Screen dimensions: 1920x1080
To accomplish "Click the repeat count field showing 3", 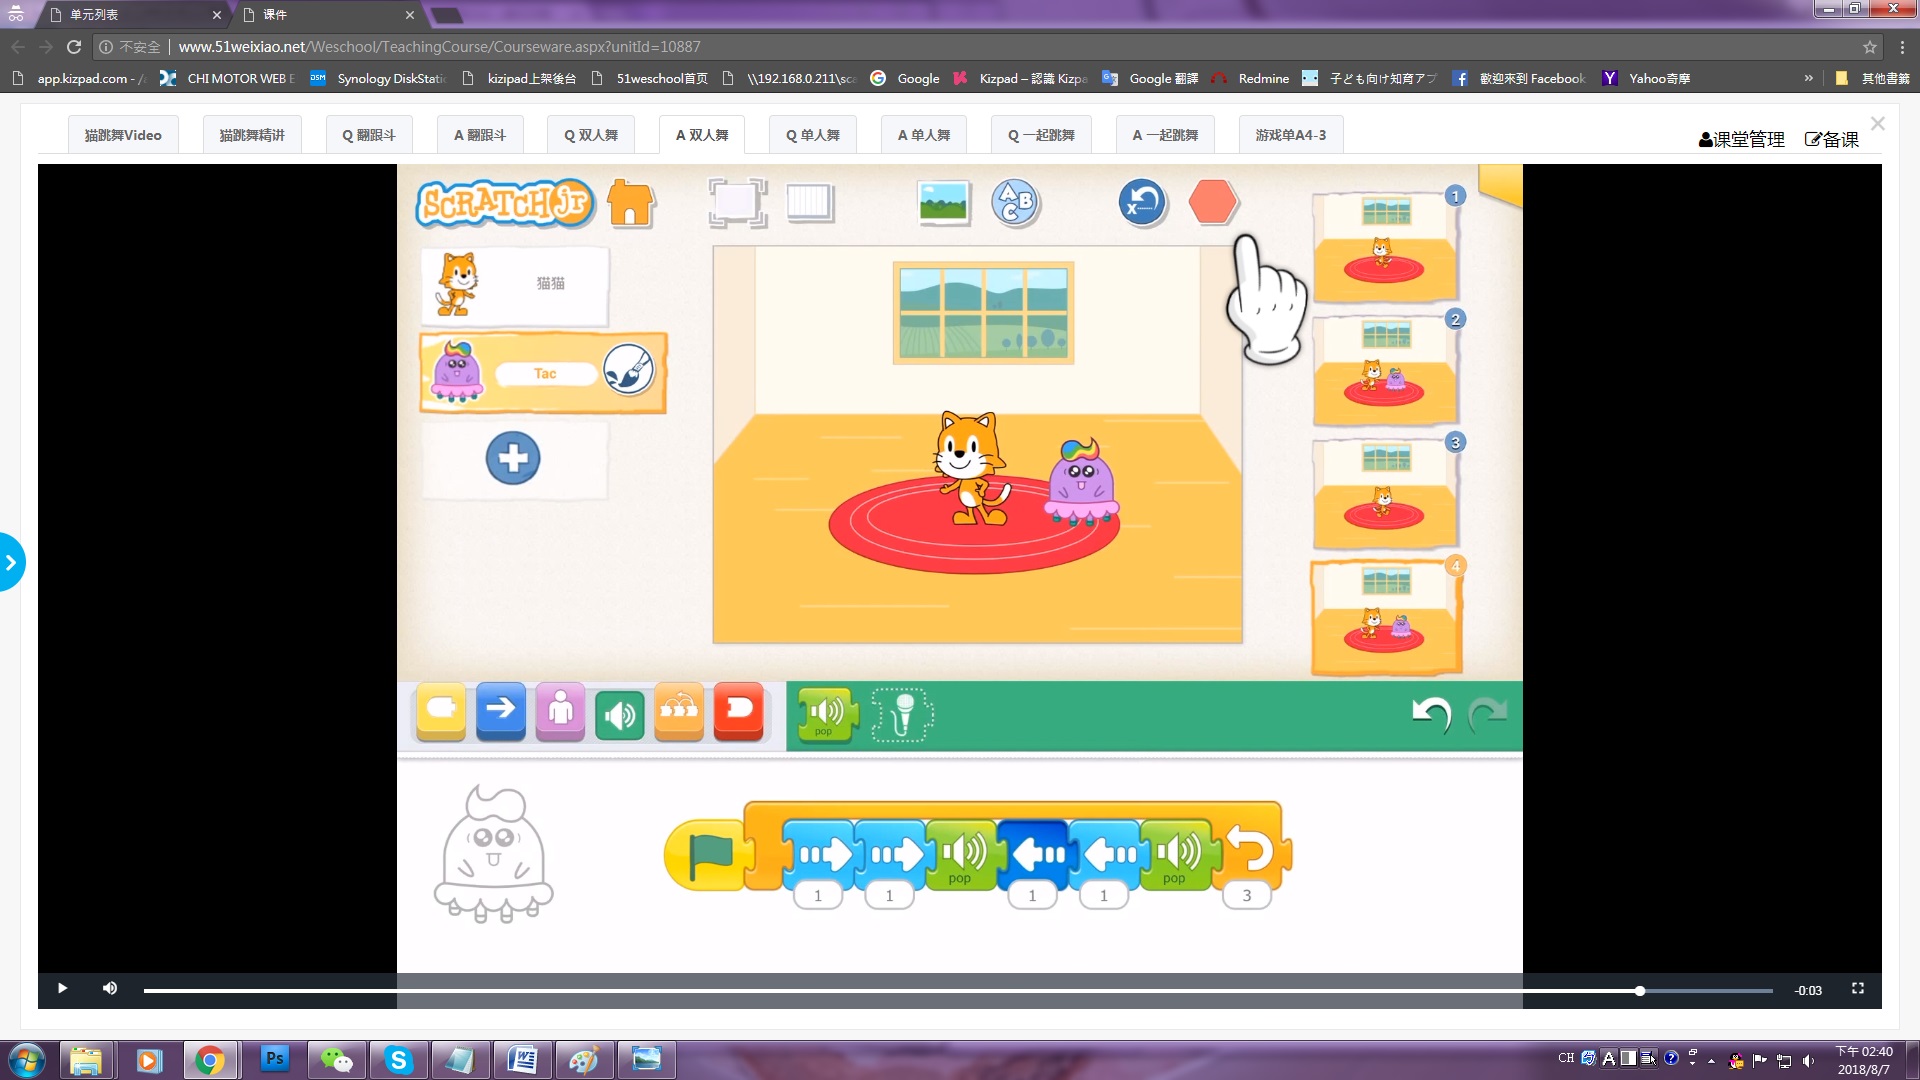I will tap(1247, 896).
